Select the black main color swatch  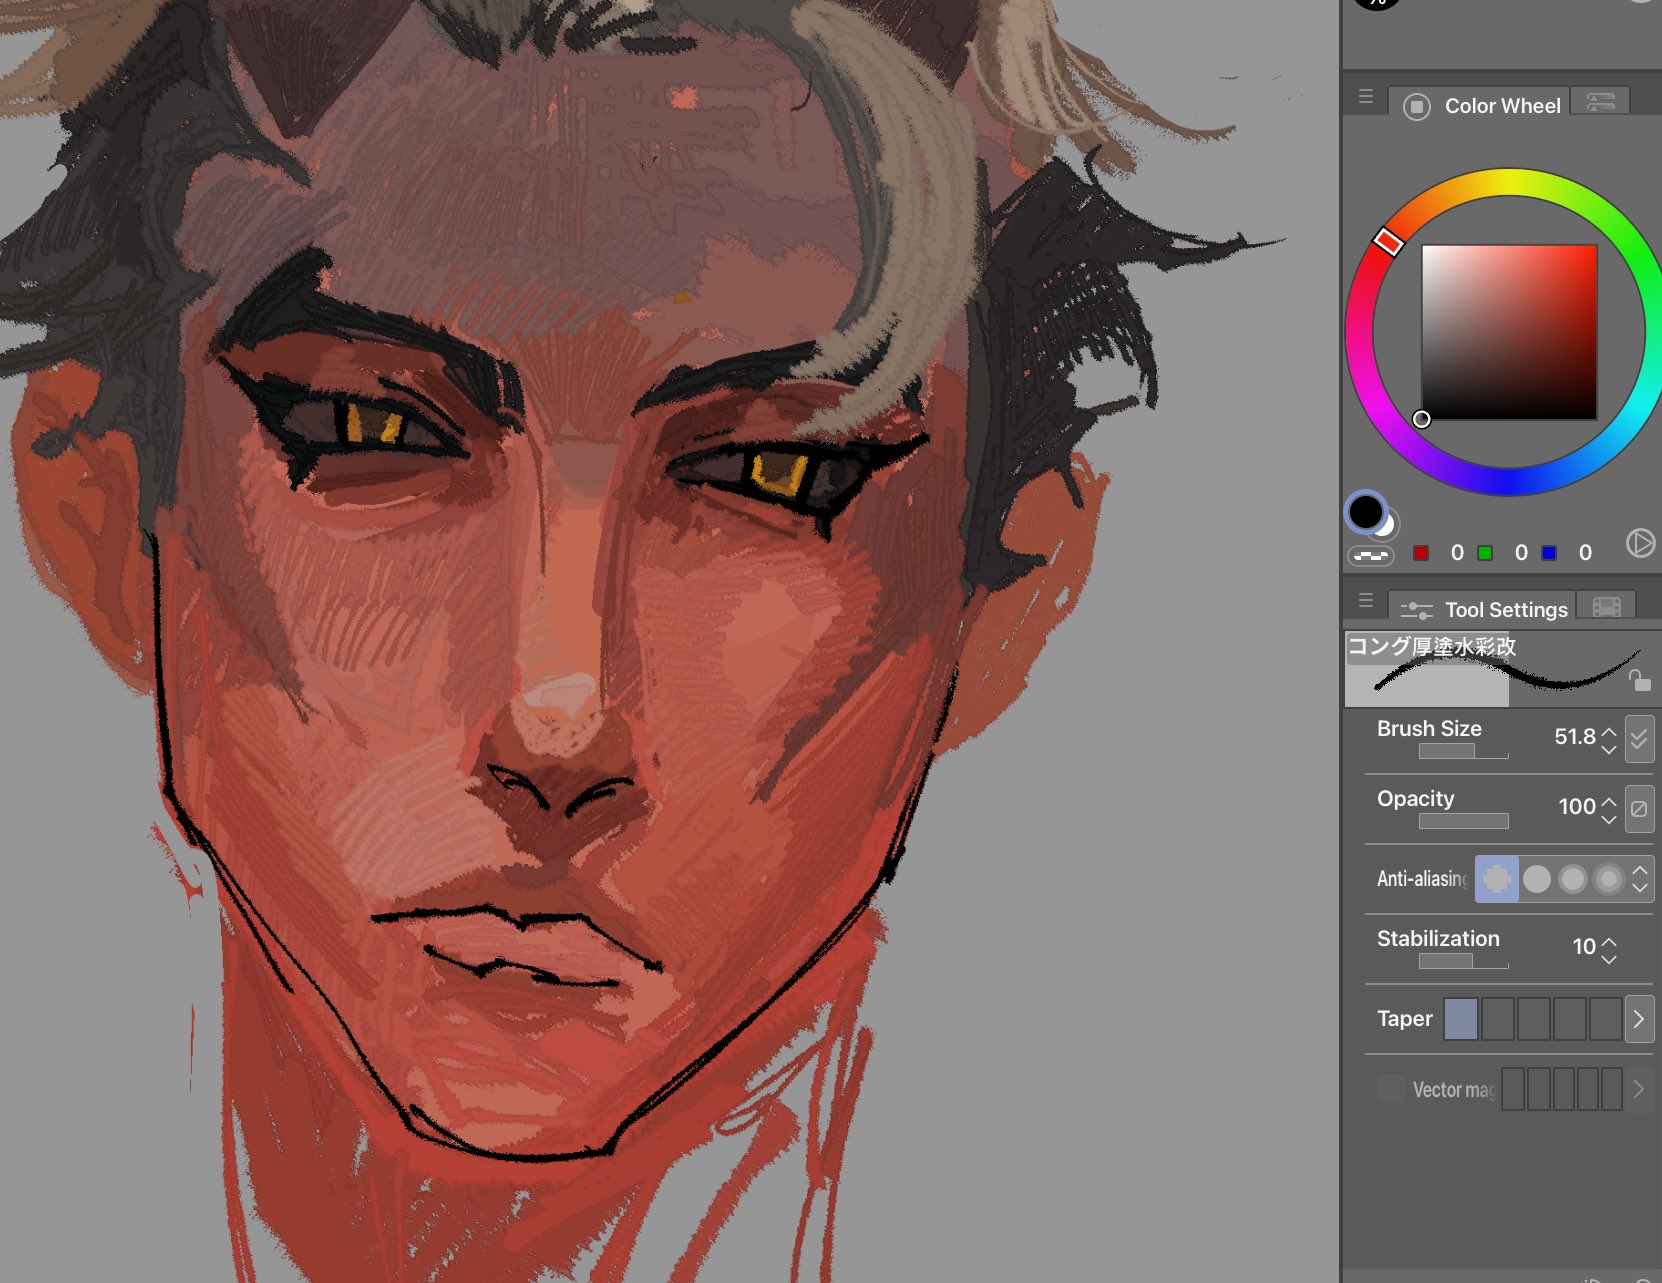pyautogui.click(x=1365, y=512)
